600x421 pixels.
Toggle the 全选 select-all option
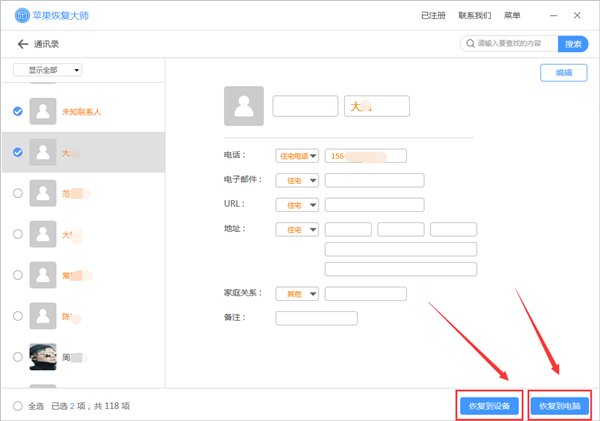click(17, 406)
